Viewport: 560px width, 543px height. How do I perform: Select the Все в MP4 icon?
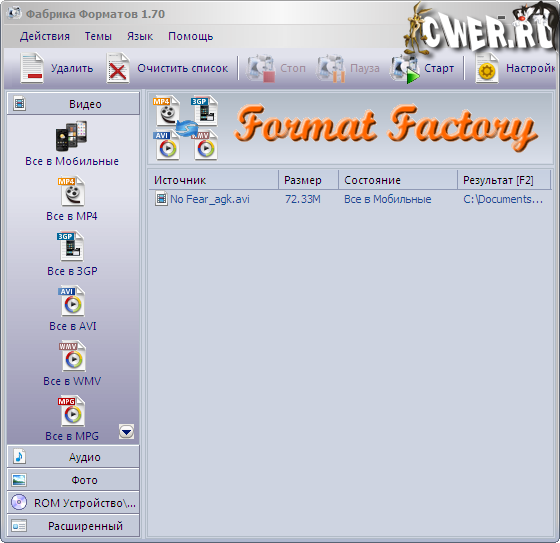click(71, 191)
